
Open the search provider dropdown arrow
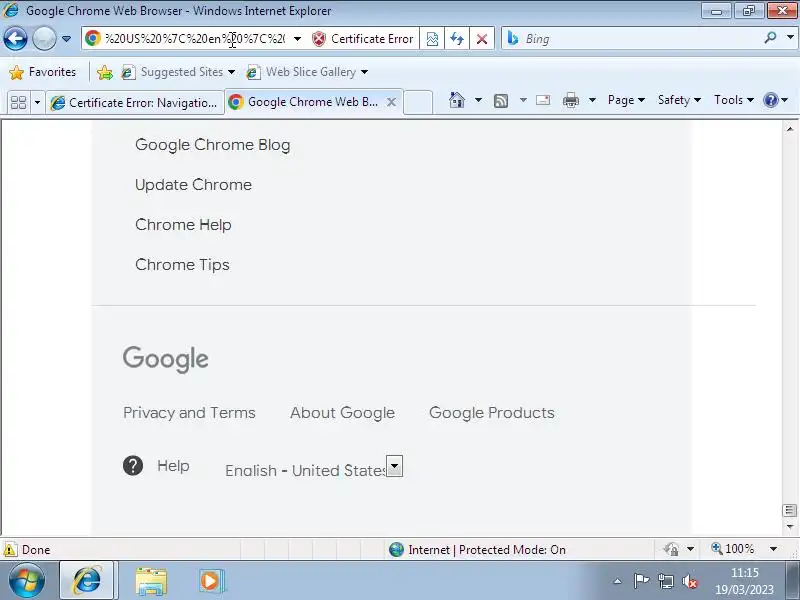(x=790, y=37)
